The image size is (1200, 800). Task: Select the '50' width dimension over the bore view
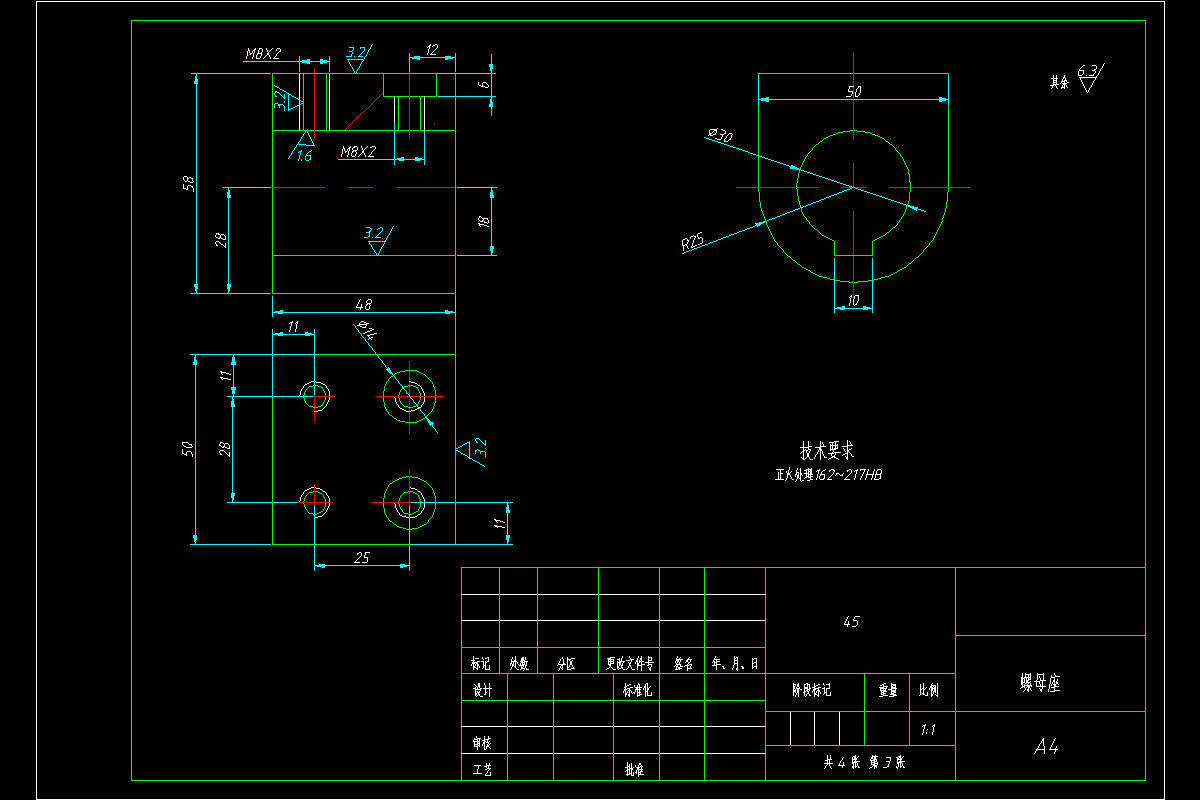click(x=853, y=91)
